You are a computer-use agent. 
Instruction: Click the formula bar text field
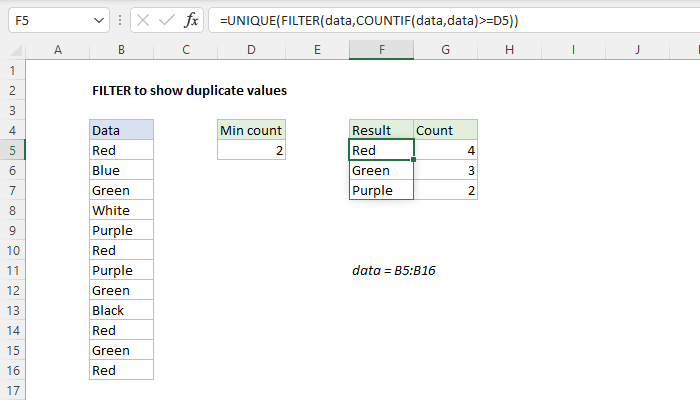click(450, 20)
